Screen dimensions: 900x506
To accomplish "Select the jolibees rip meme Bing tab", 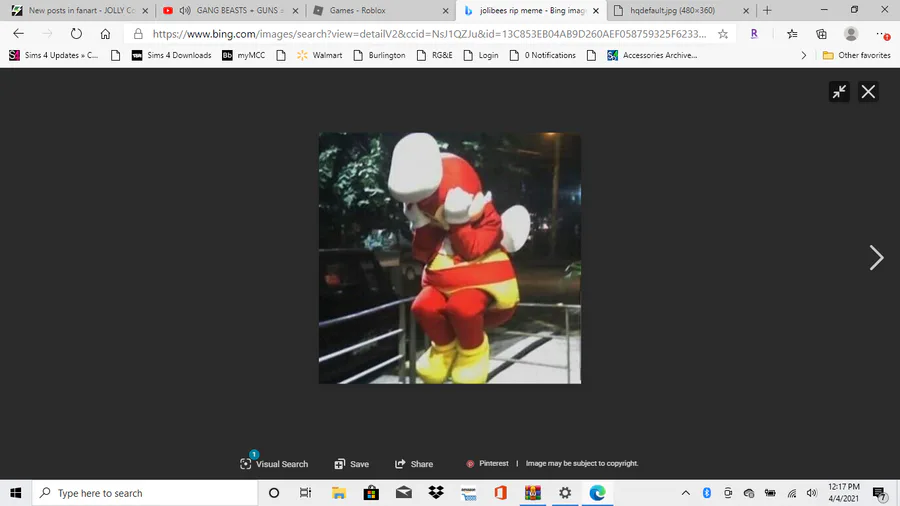I will (531, 10).
